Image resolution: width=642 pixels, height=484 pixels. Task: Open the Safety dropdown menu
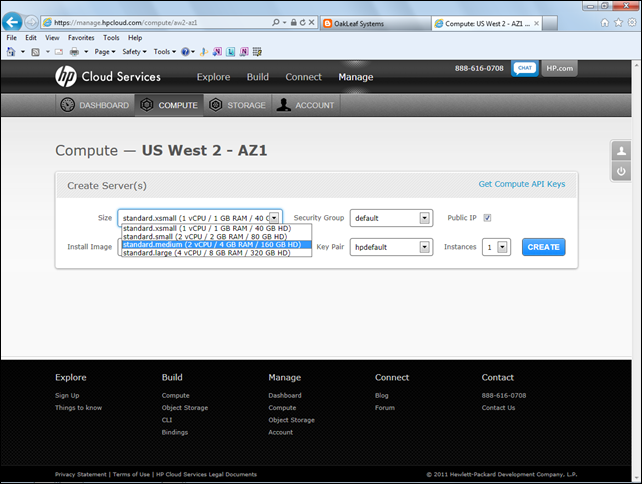tap(134, 52)
